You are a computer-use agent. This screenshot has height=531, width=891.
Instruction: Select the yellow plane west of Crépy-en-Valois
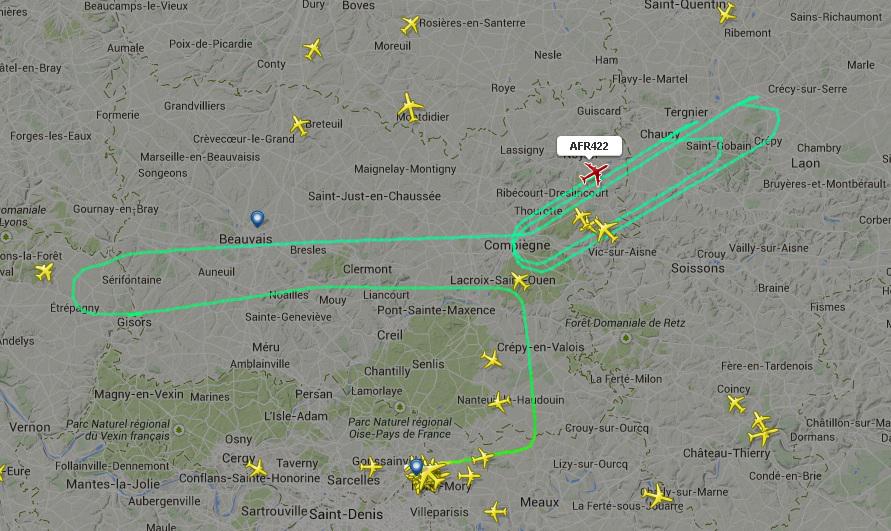492,359
